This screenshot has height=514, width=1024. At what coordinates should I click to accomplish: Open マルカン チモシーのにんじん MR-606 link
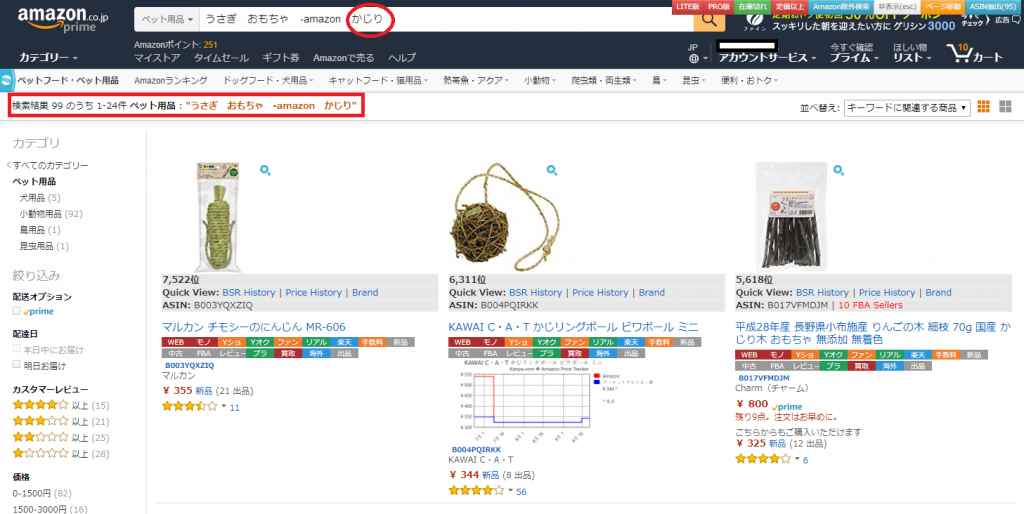pyautogui.click(x=253, y=327)
